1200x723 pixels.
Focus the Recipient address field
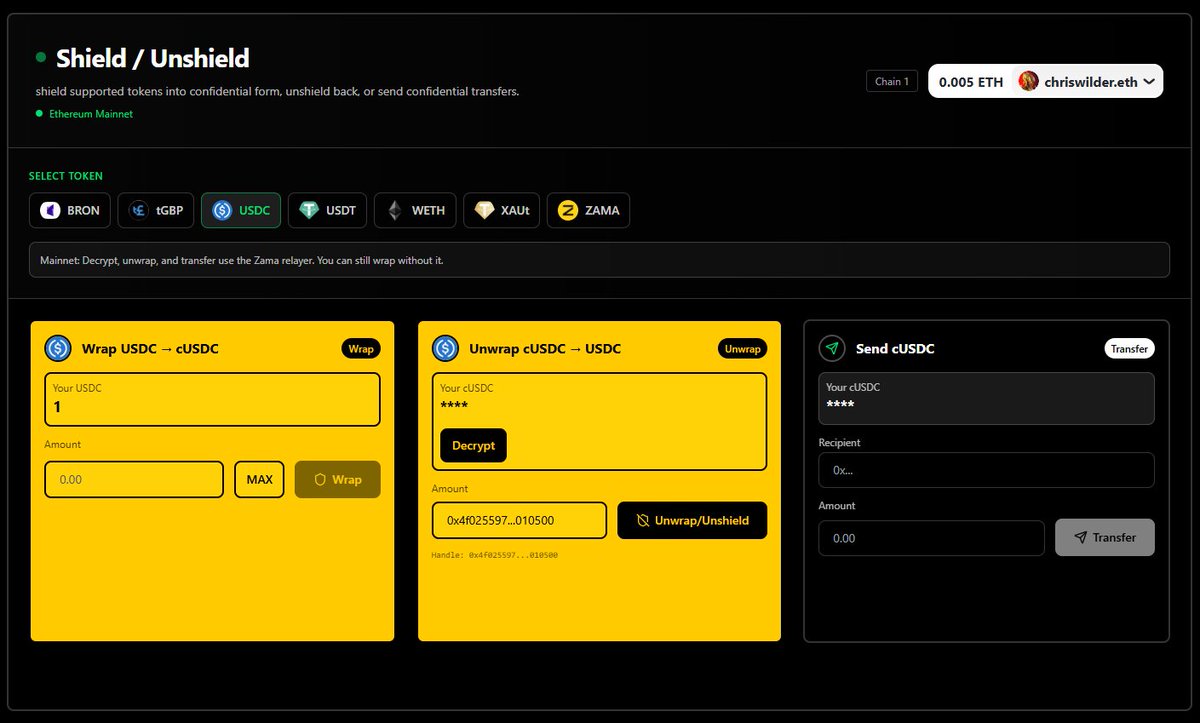coord(986,470)
